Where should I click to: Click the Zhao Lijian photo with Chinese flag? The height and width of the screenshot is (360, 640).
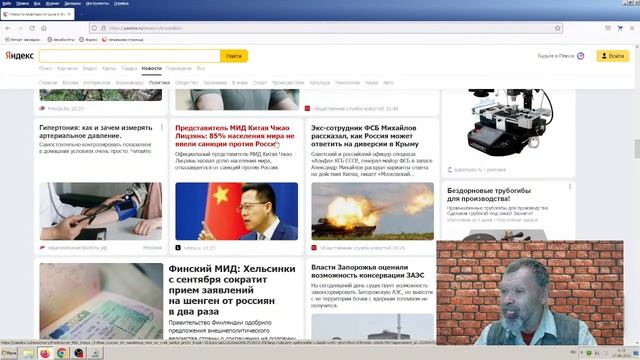(x=236, y=211)
